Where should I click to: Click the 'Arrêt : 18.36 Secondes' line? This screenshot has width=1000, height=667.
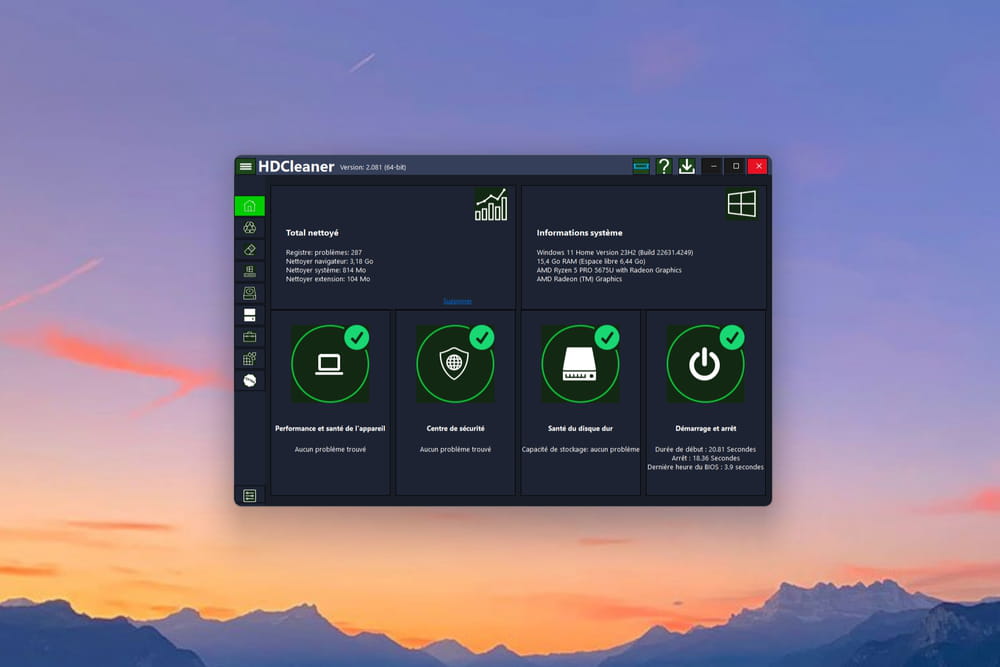(x=705, y=458)
